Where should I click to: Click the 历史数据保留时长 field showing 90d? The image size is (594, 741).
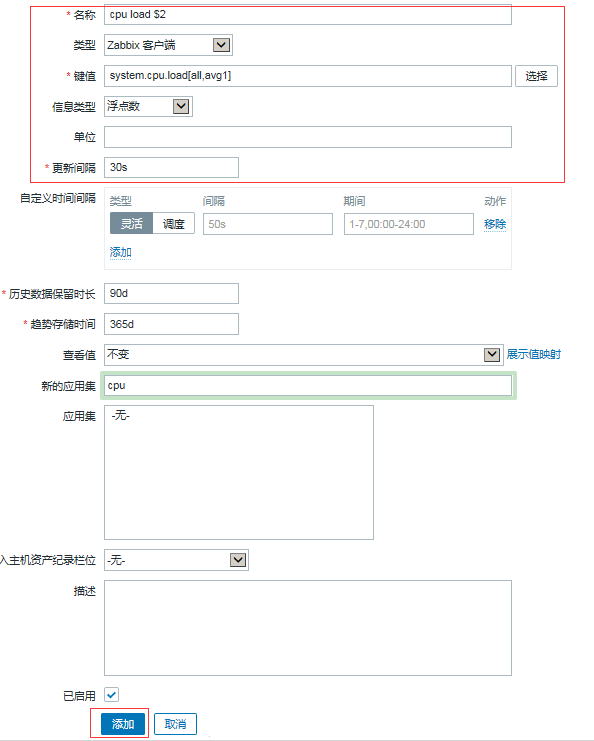click(x=171, y=293)
